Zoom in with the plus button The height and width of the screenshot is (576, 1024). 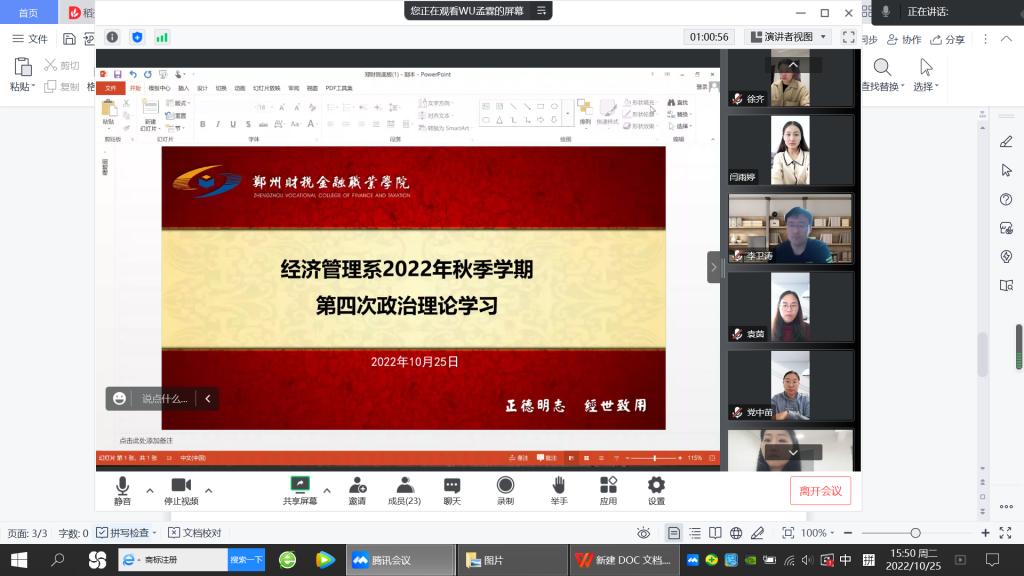[985, 533]
